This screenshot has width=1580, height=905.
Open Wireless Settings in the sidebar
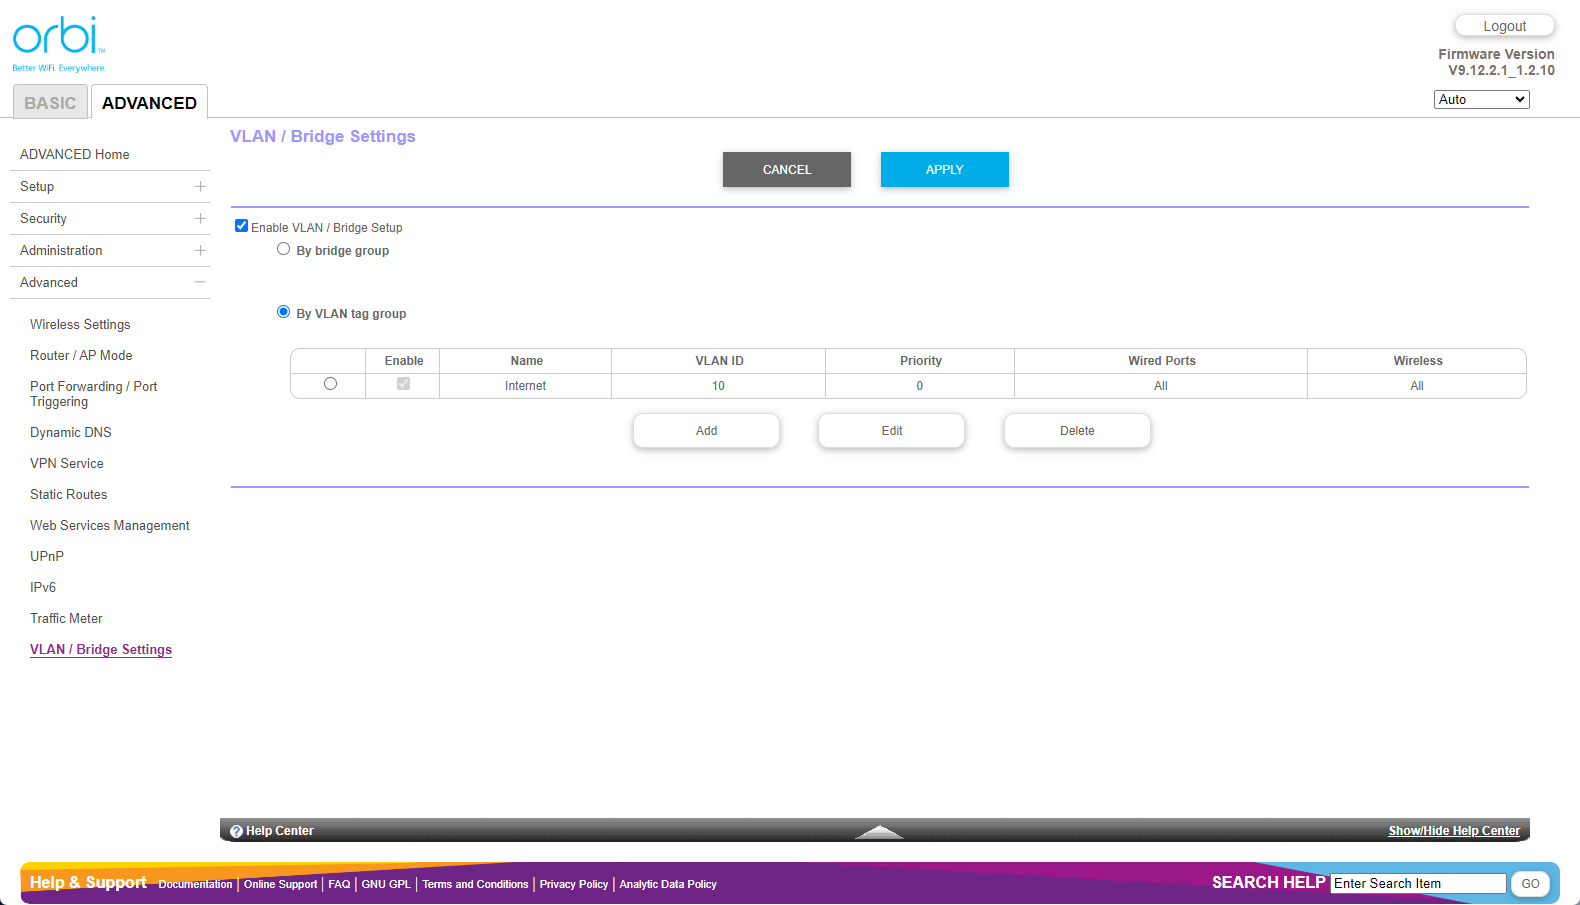tap(80, 325)
